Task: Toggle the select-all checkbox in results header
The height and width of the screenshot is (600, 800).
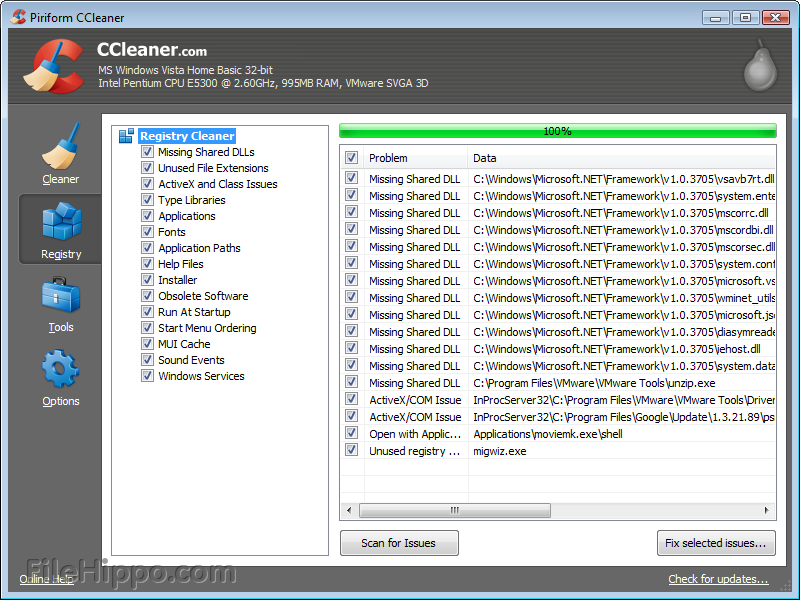Action: (351, 157)
